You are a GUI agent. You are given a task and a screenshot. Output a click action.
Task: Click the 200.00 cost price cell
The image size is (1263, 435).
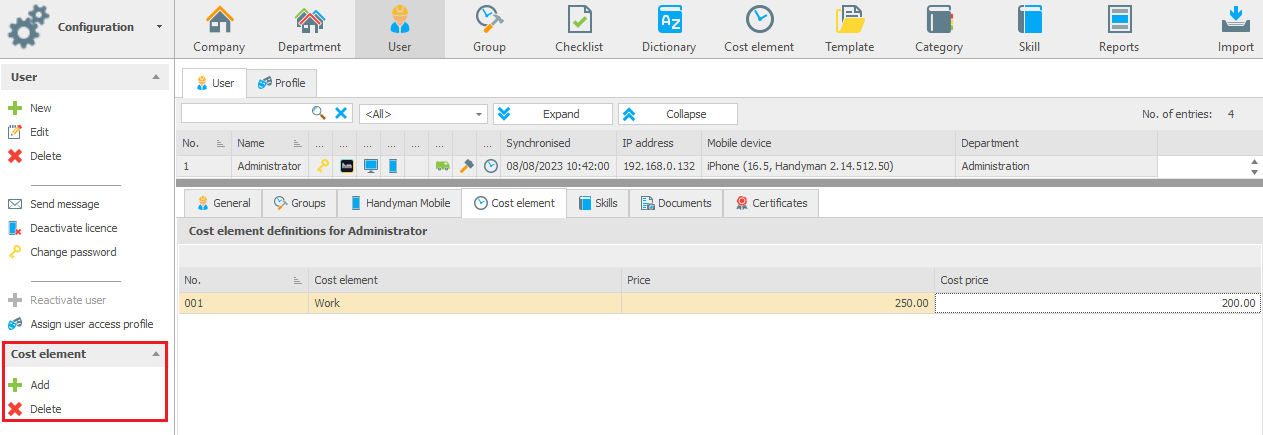pos(1098,303)
